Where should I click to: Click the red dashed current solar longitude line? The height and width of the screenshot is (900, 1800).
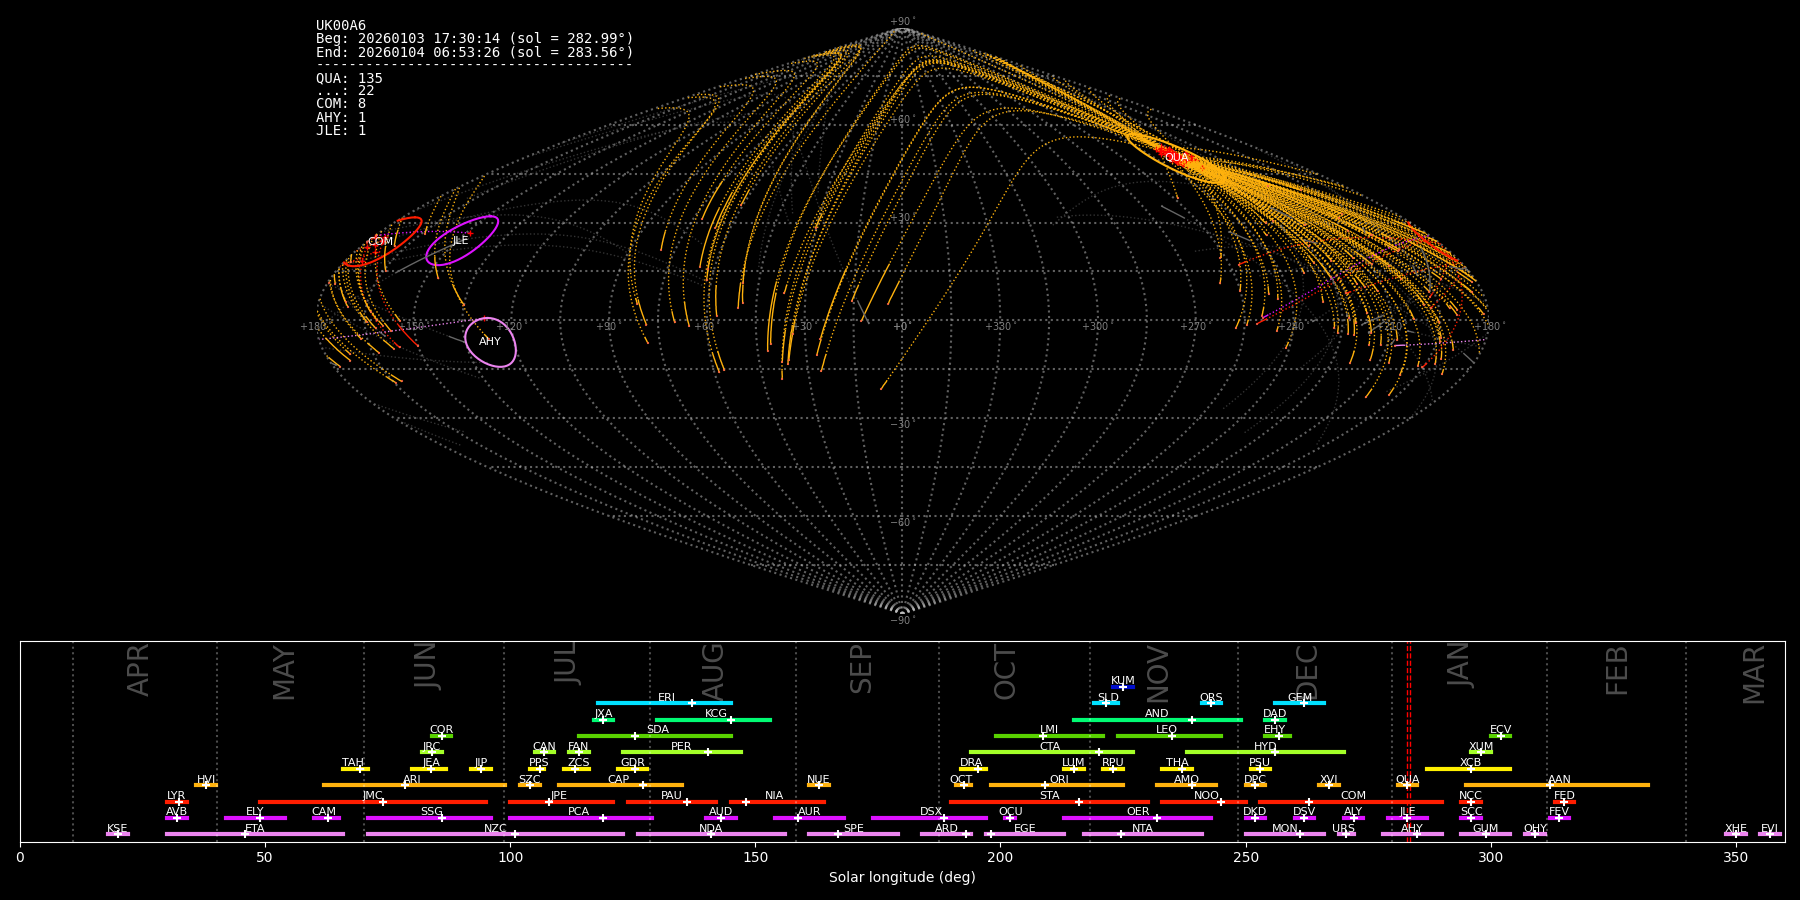(1409, 740)
